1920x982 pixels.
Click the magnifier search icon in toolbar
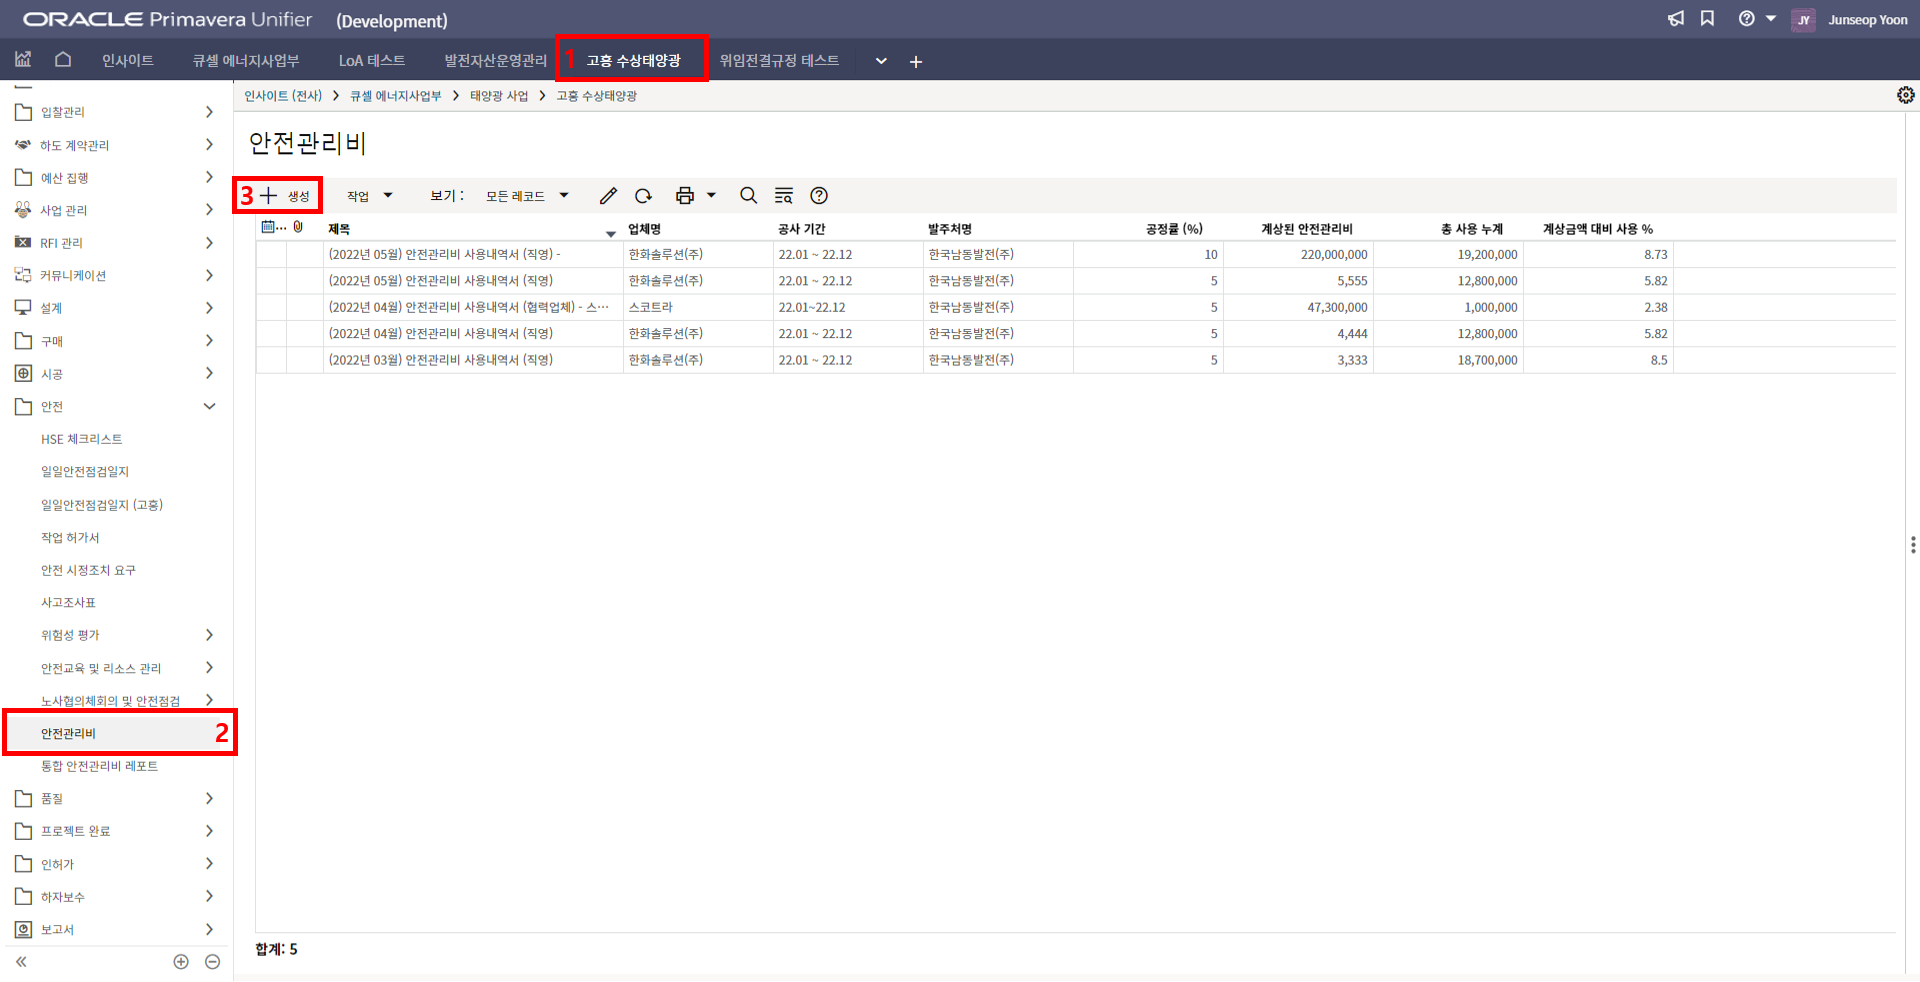pos(748,196)
